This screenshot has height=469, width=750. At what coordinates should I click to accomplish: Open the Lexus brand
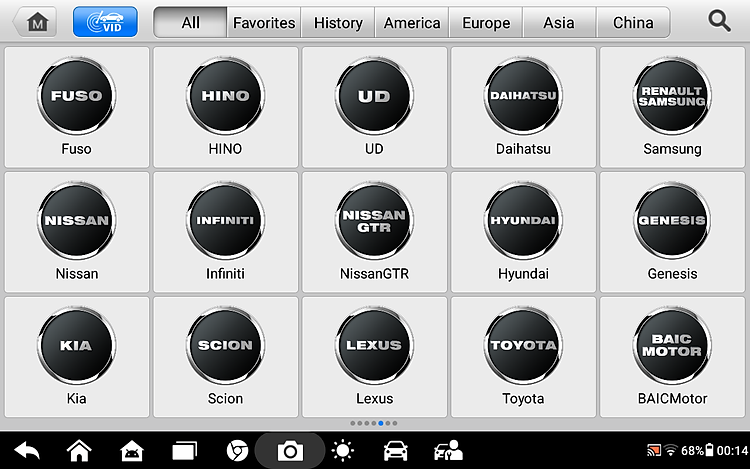[x=375, y=357]
